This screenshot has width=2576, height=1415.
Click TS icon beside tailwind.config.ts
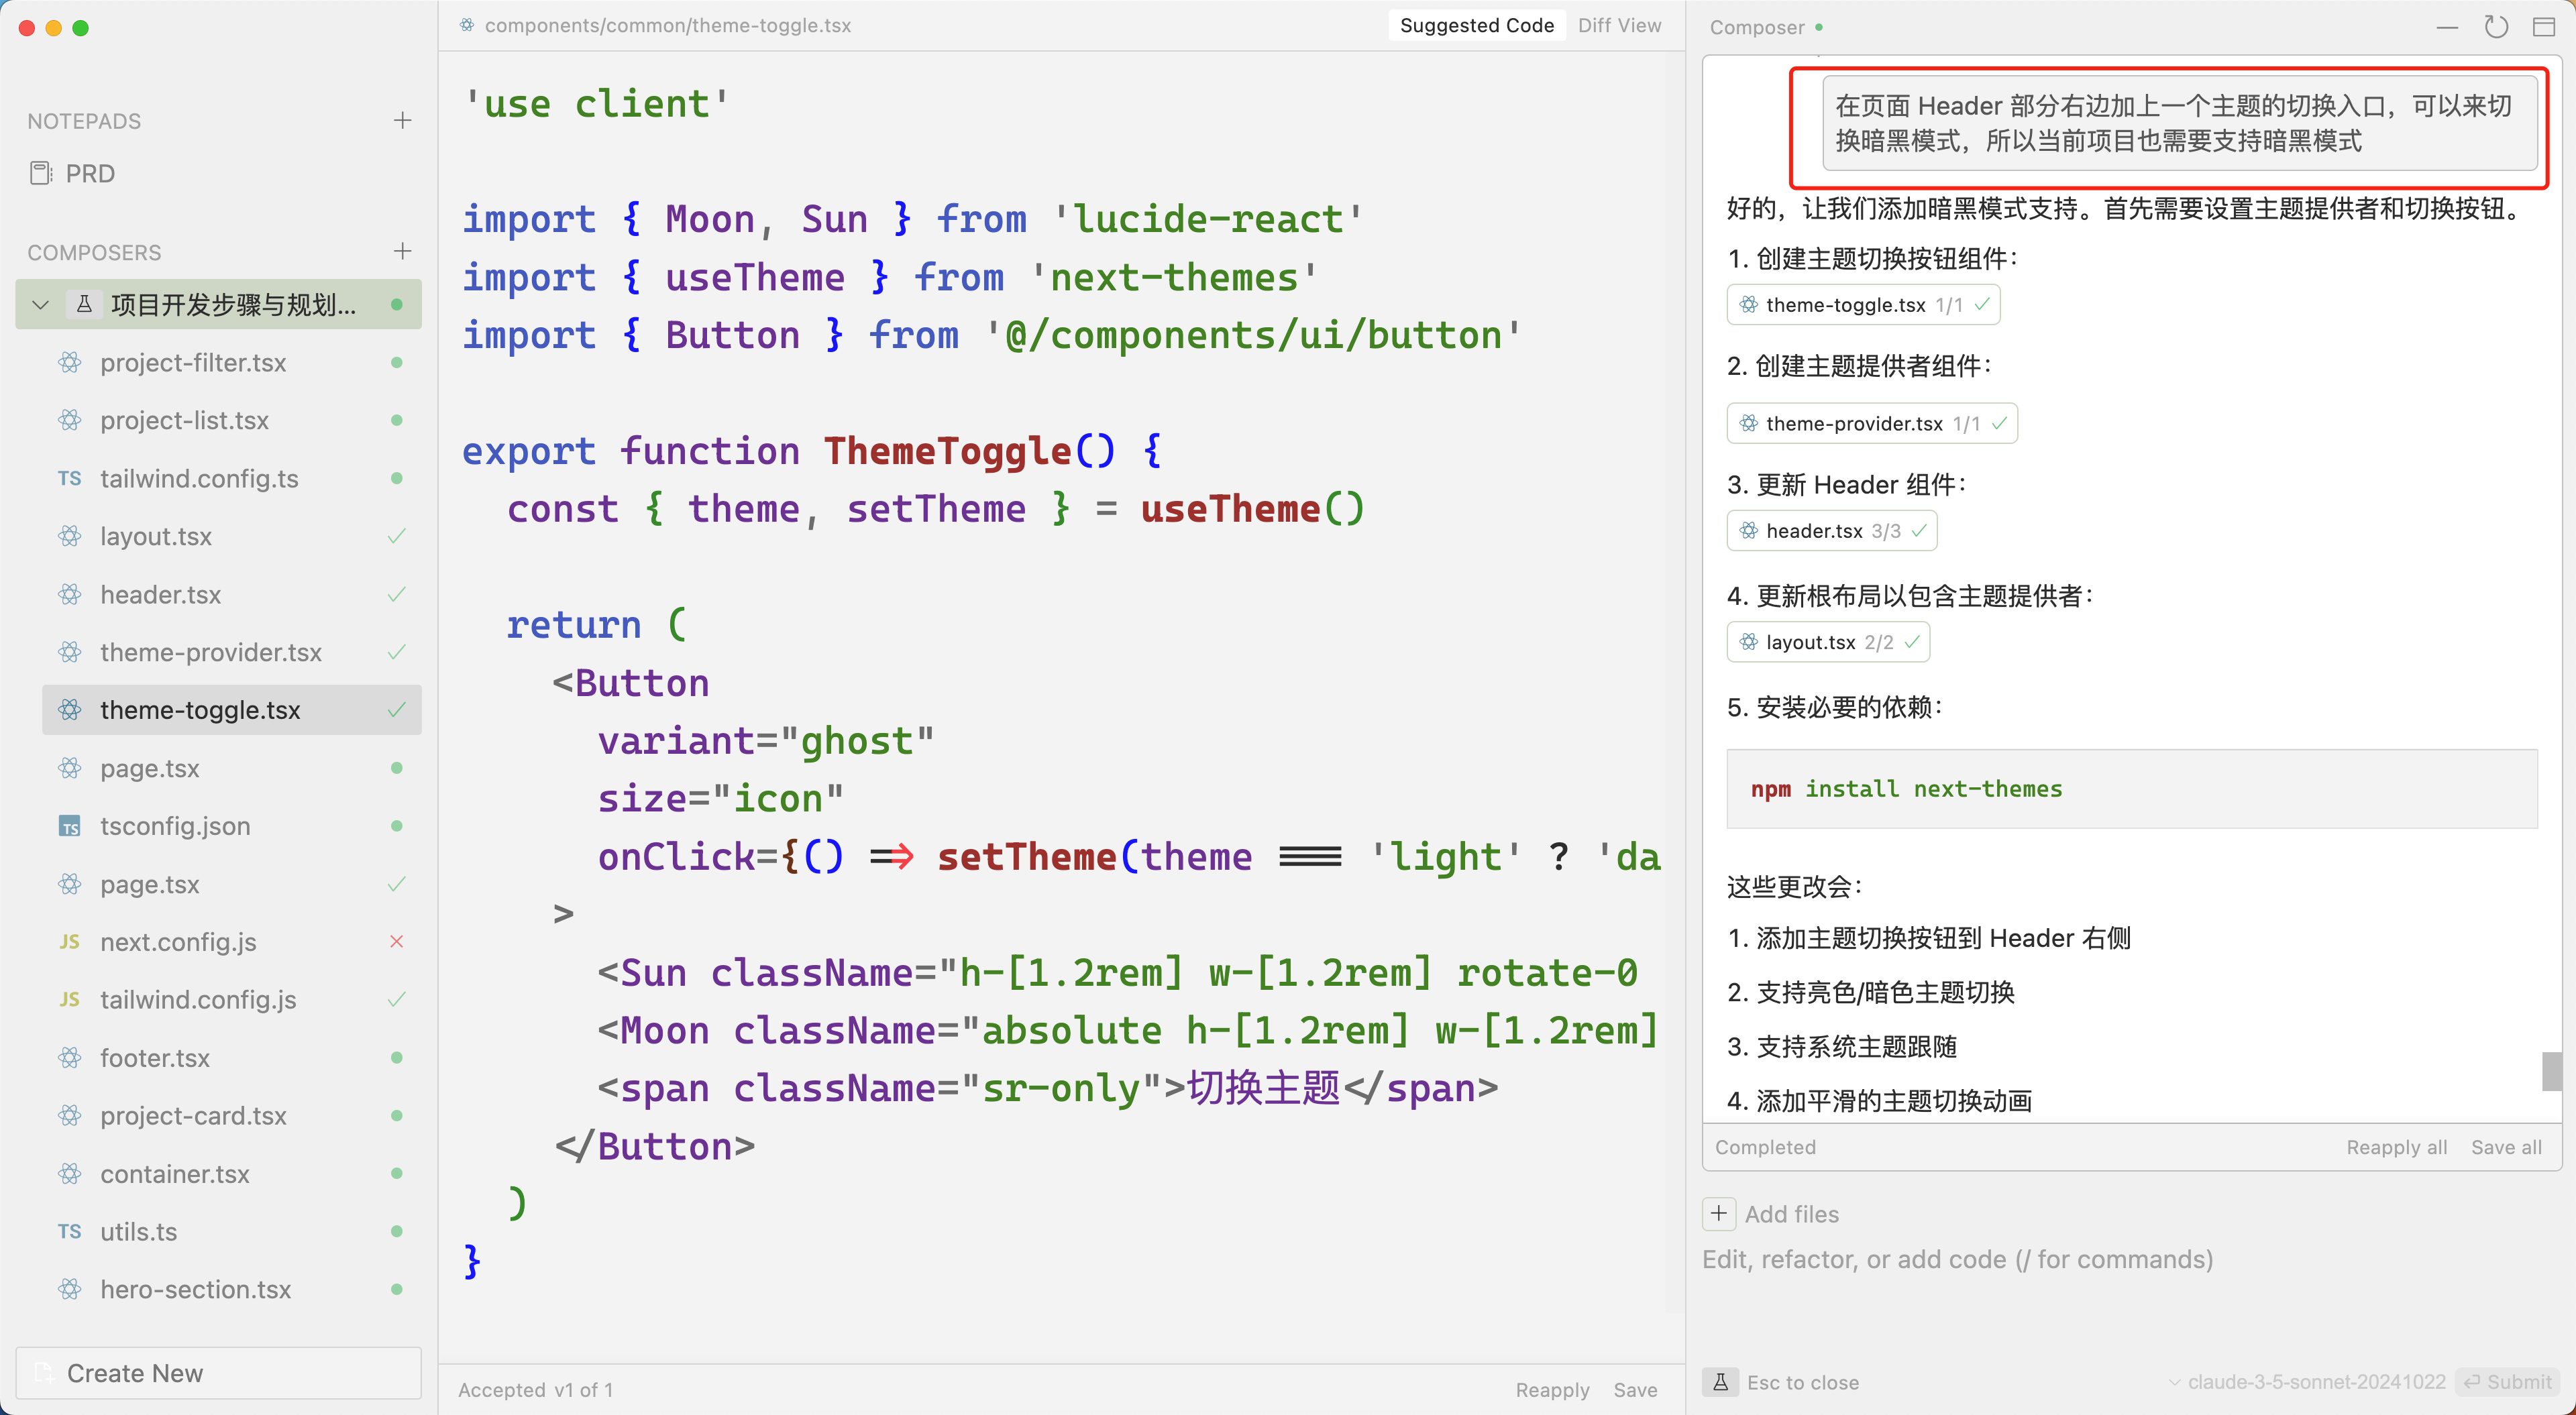[69, 478]
